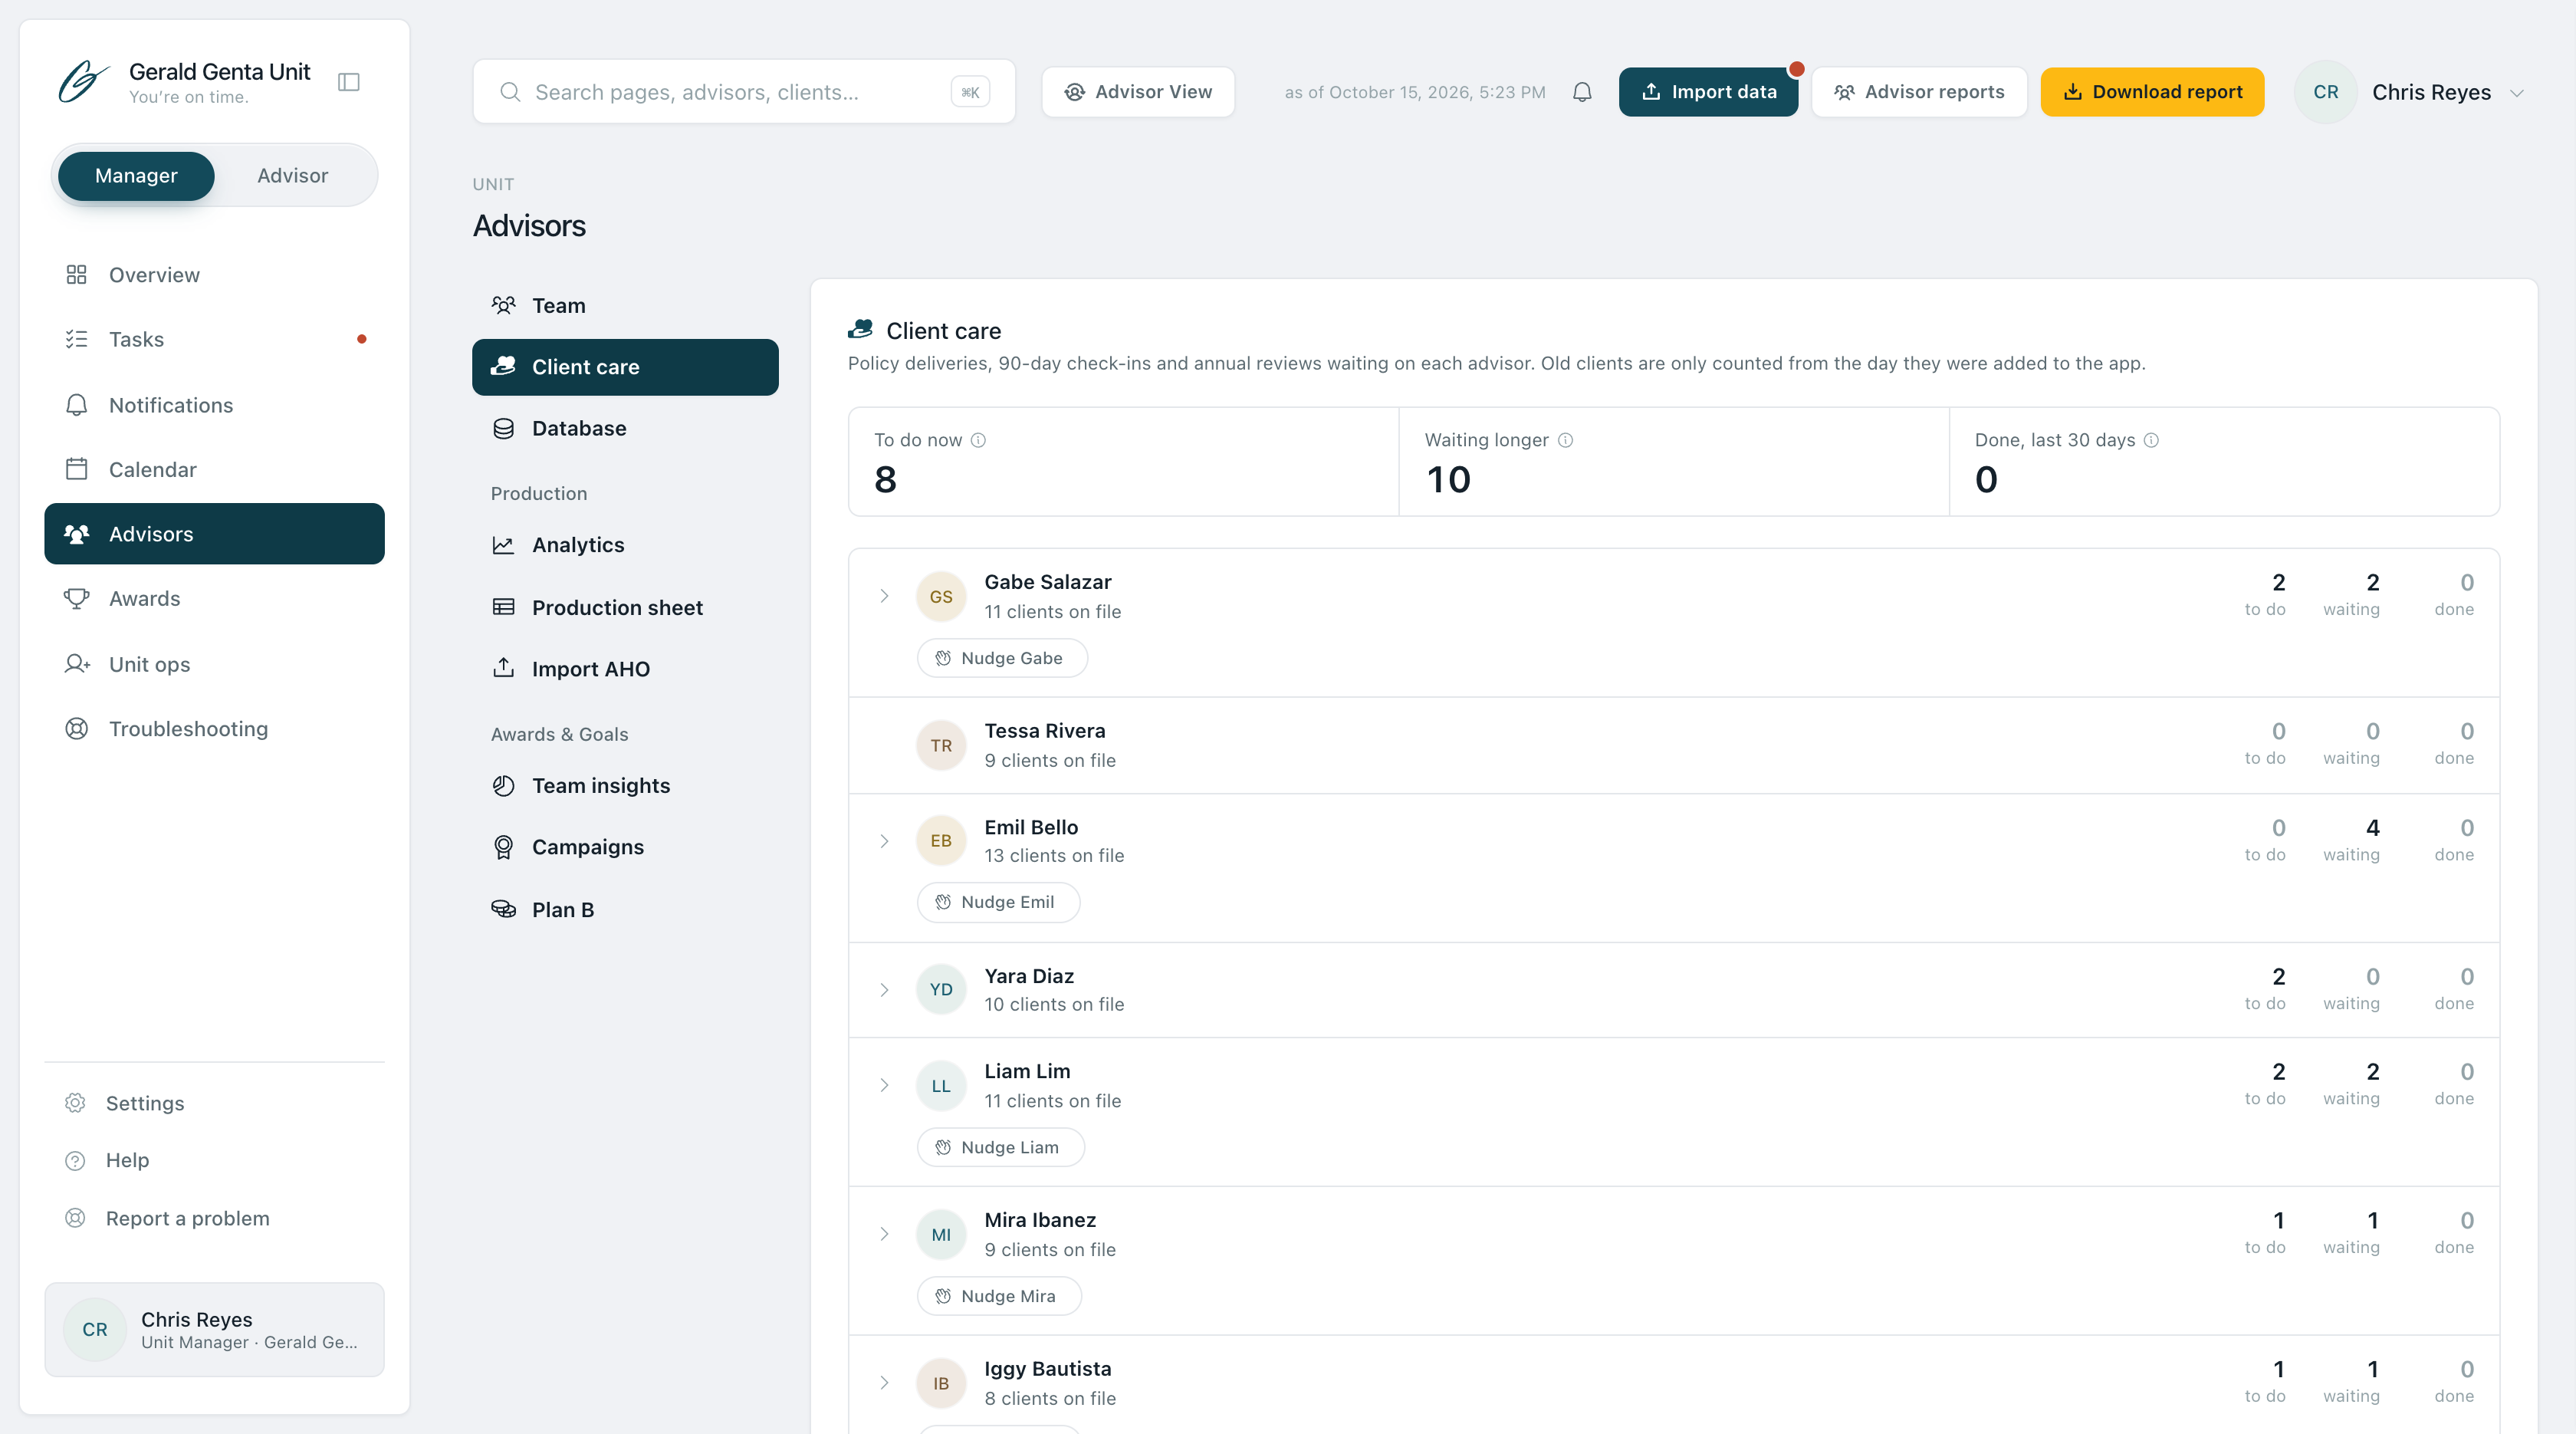Click the MI avatar for Mira Ibanez
The height and width of the screenshot is (1434, 2576).
pos(941,1235)
